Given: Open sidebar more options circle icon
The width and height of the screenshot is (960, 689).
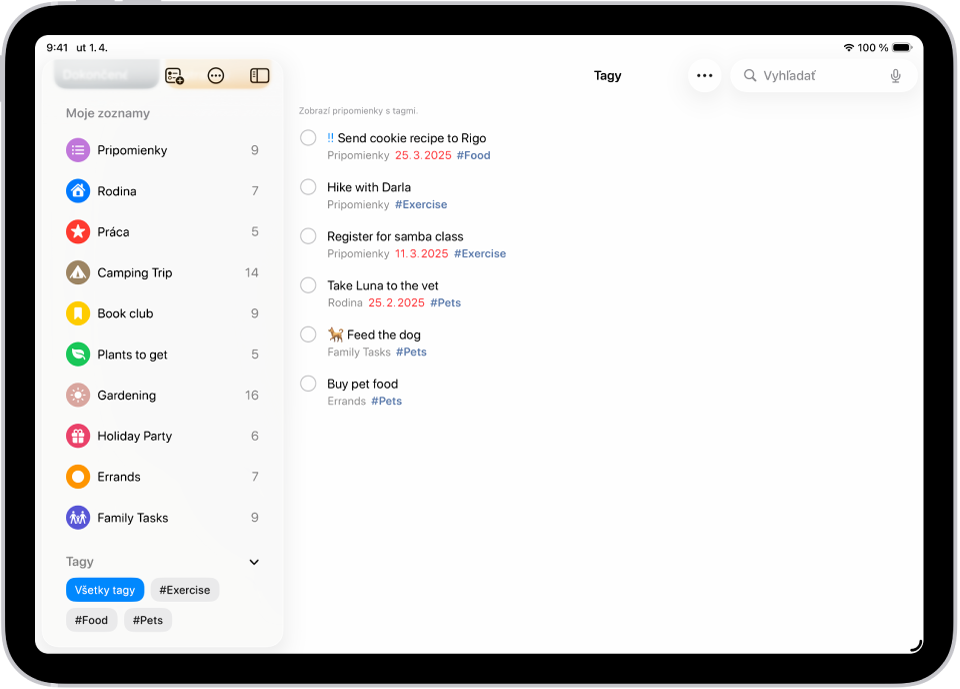Looking at the screenshot, I should coord(216,76).
